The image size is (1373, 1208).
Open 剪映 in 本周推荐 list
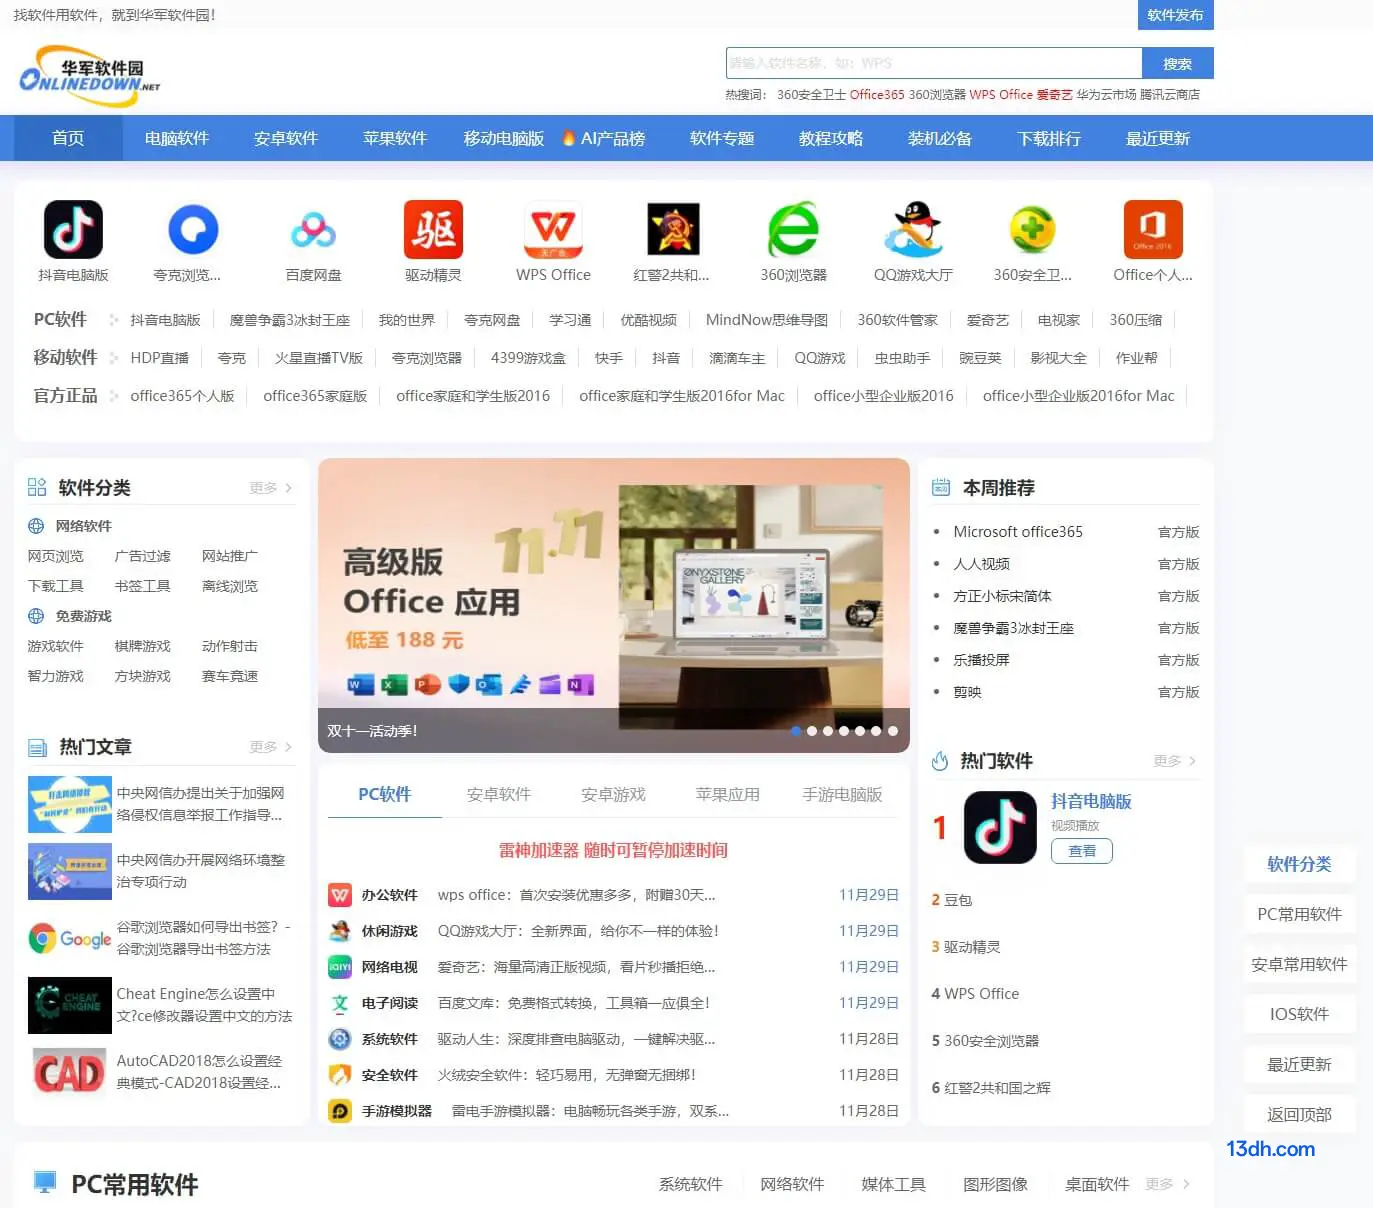[x=967, y=692]
